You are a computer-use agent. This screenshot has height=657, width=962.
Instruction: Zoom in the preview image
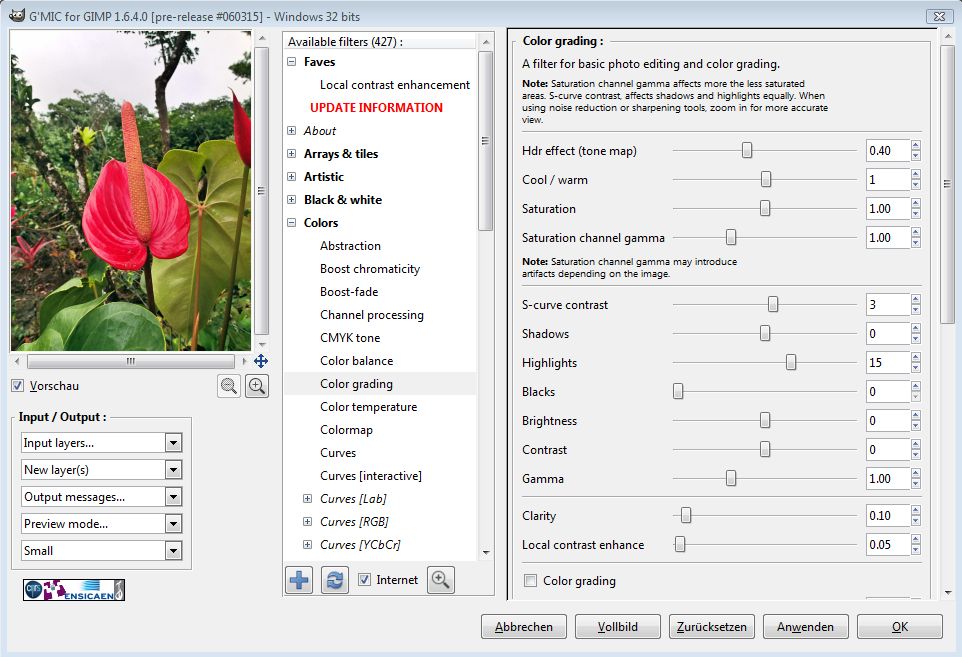[x=257, y=386]
